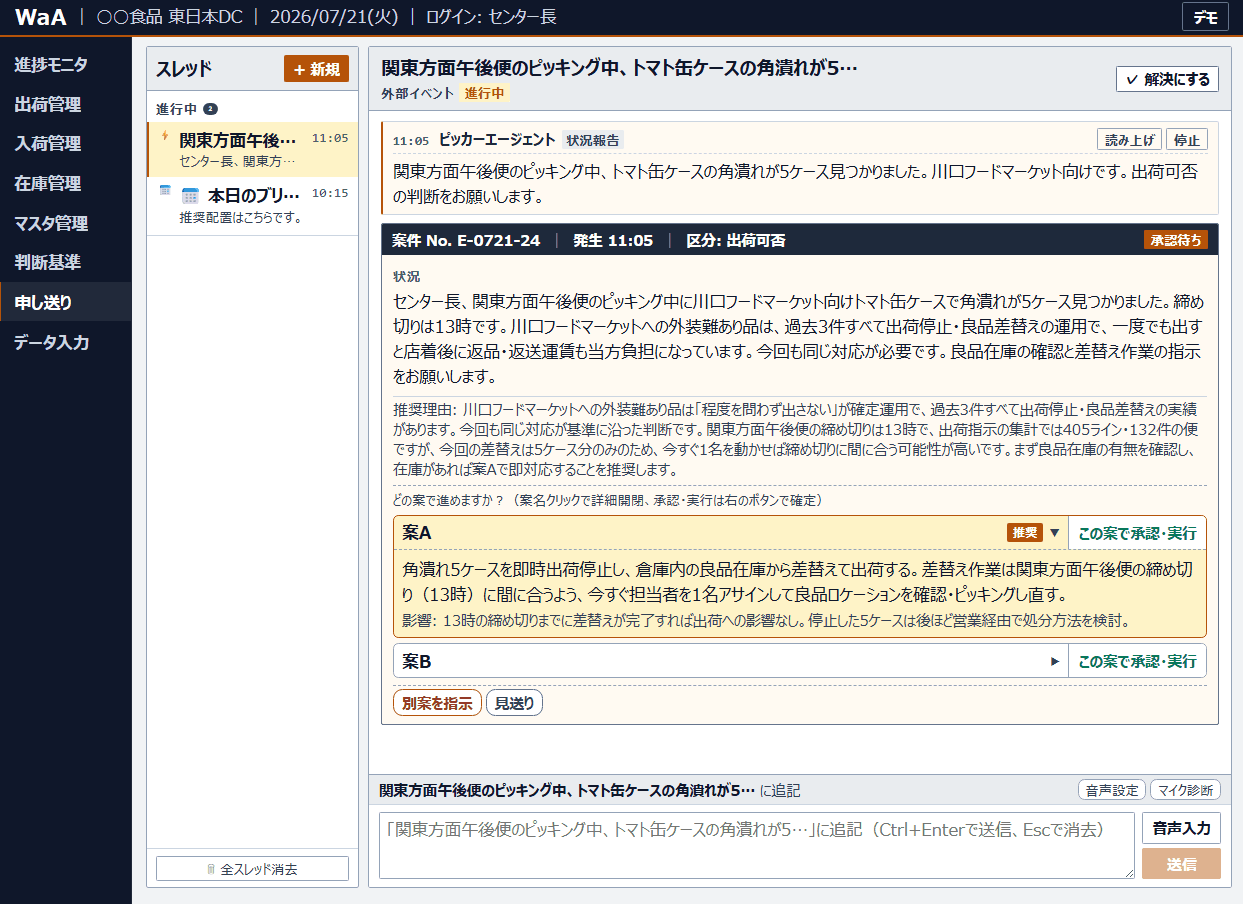Image resolution: width=1243 pixels, height=904 pixels.
Task: Mark the thread resolved with 解決にする
Action: click(1167, 79)
